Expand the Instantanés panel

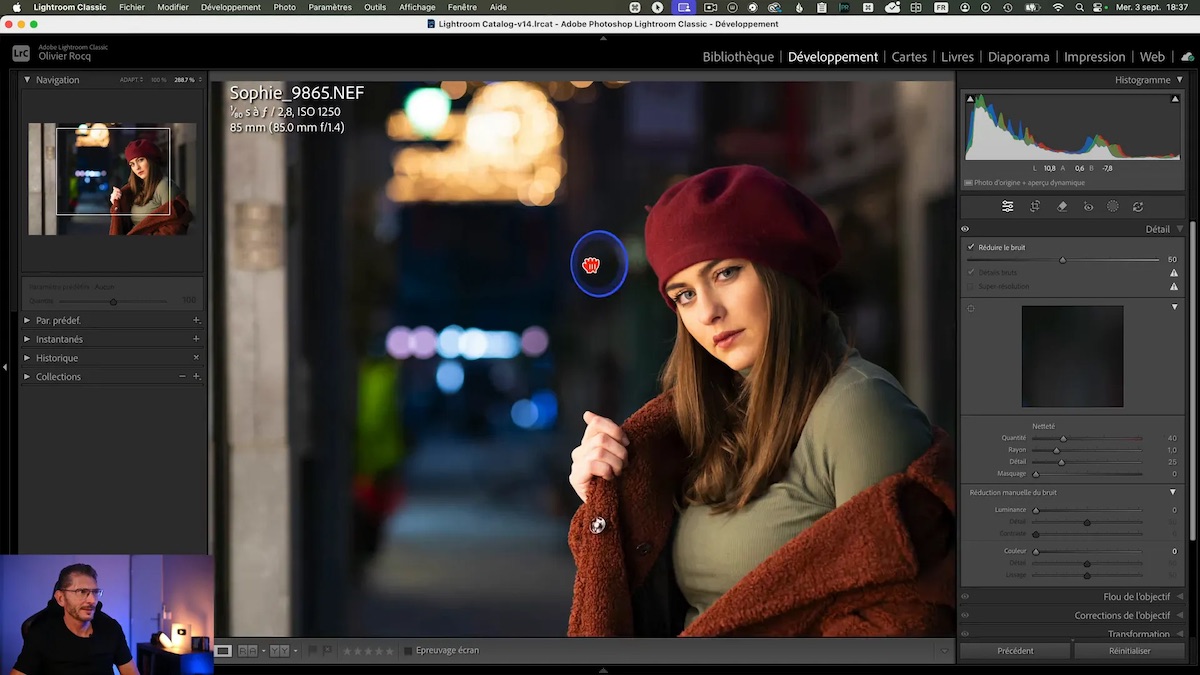(x=27, y=339)
